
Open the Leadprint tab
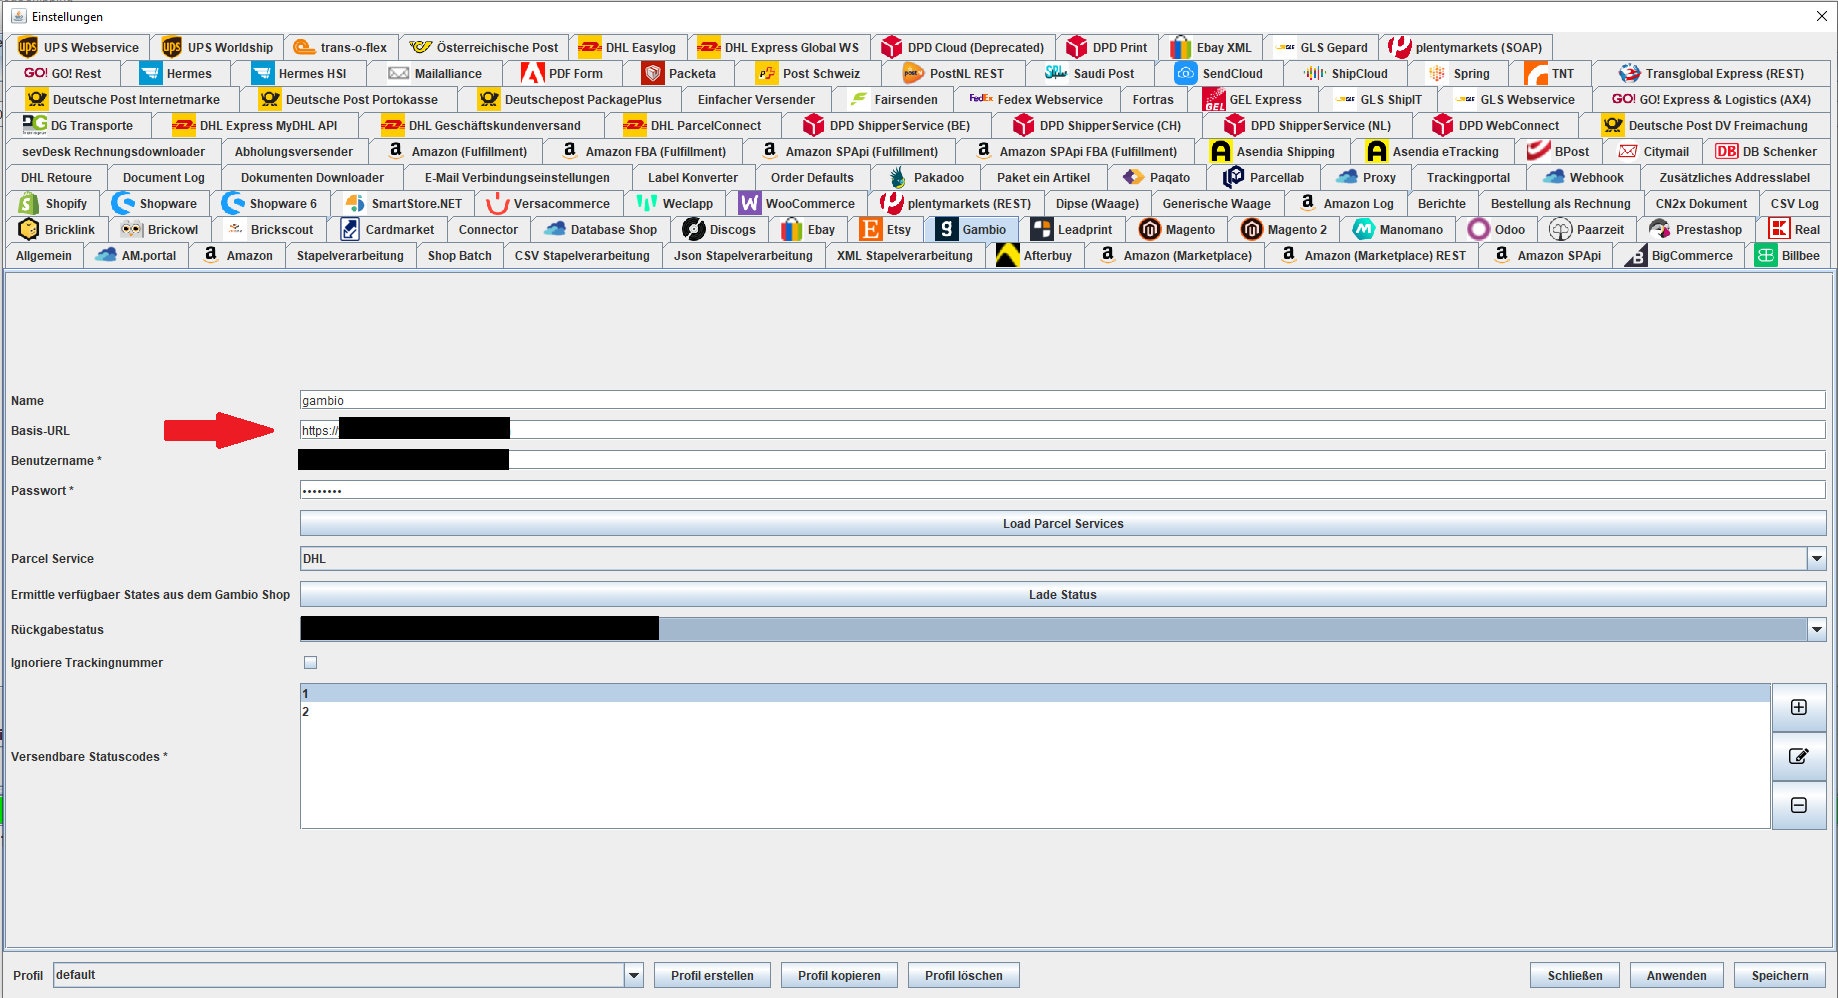tap(1072, 229)
